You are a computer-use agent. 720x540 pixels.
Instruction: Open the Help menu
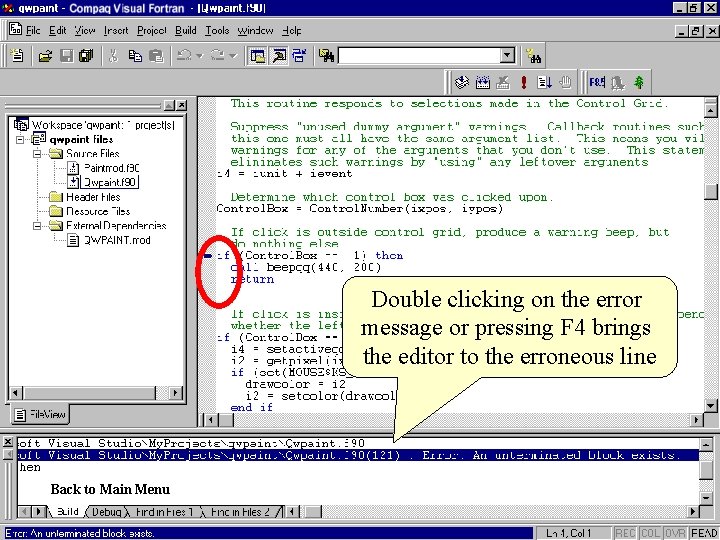291,30
